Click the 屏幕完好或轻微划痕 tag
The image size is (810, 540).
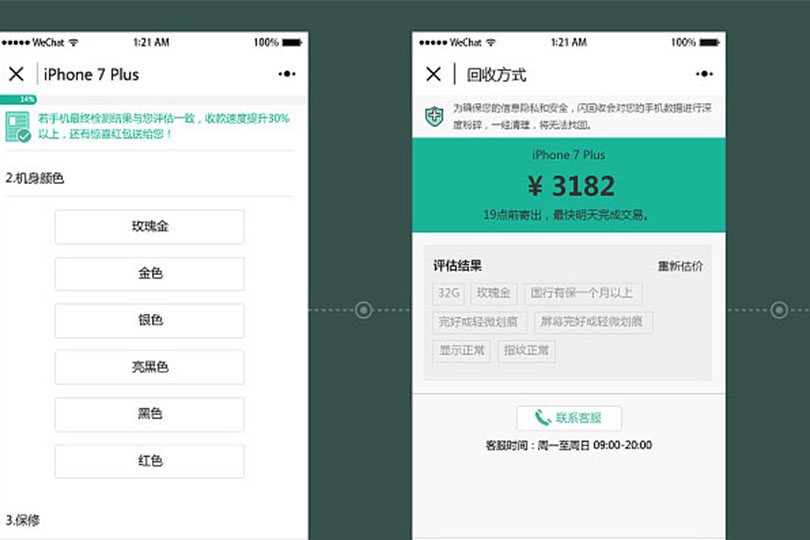593,322
